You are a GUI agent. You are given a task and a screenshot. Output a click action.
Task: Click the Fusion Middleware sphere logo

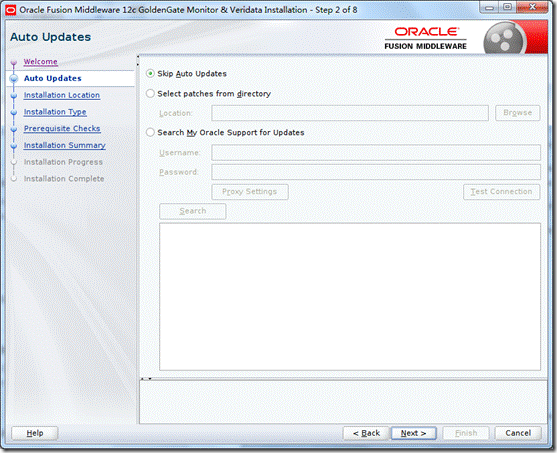[x=504, y=38]
